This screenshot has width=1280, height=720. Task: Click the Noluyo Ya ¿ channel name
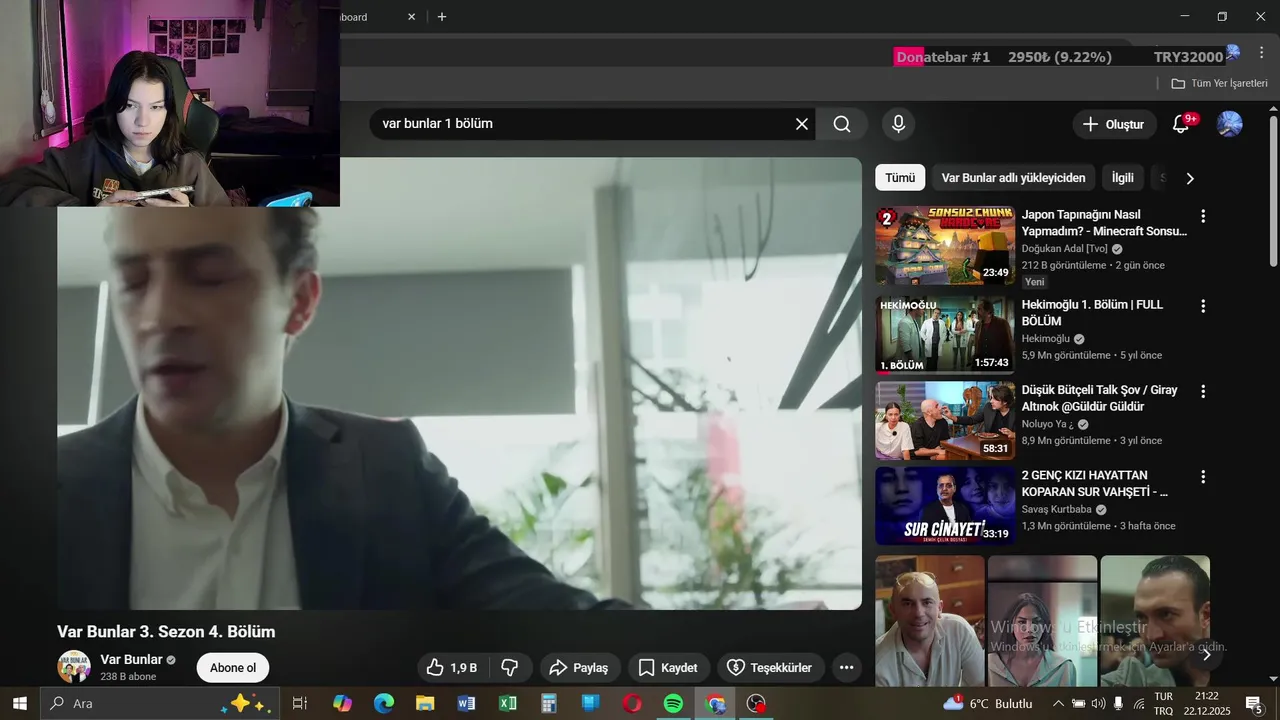tap(1047, 424)
